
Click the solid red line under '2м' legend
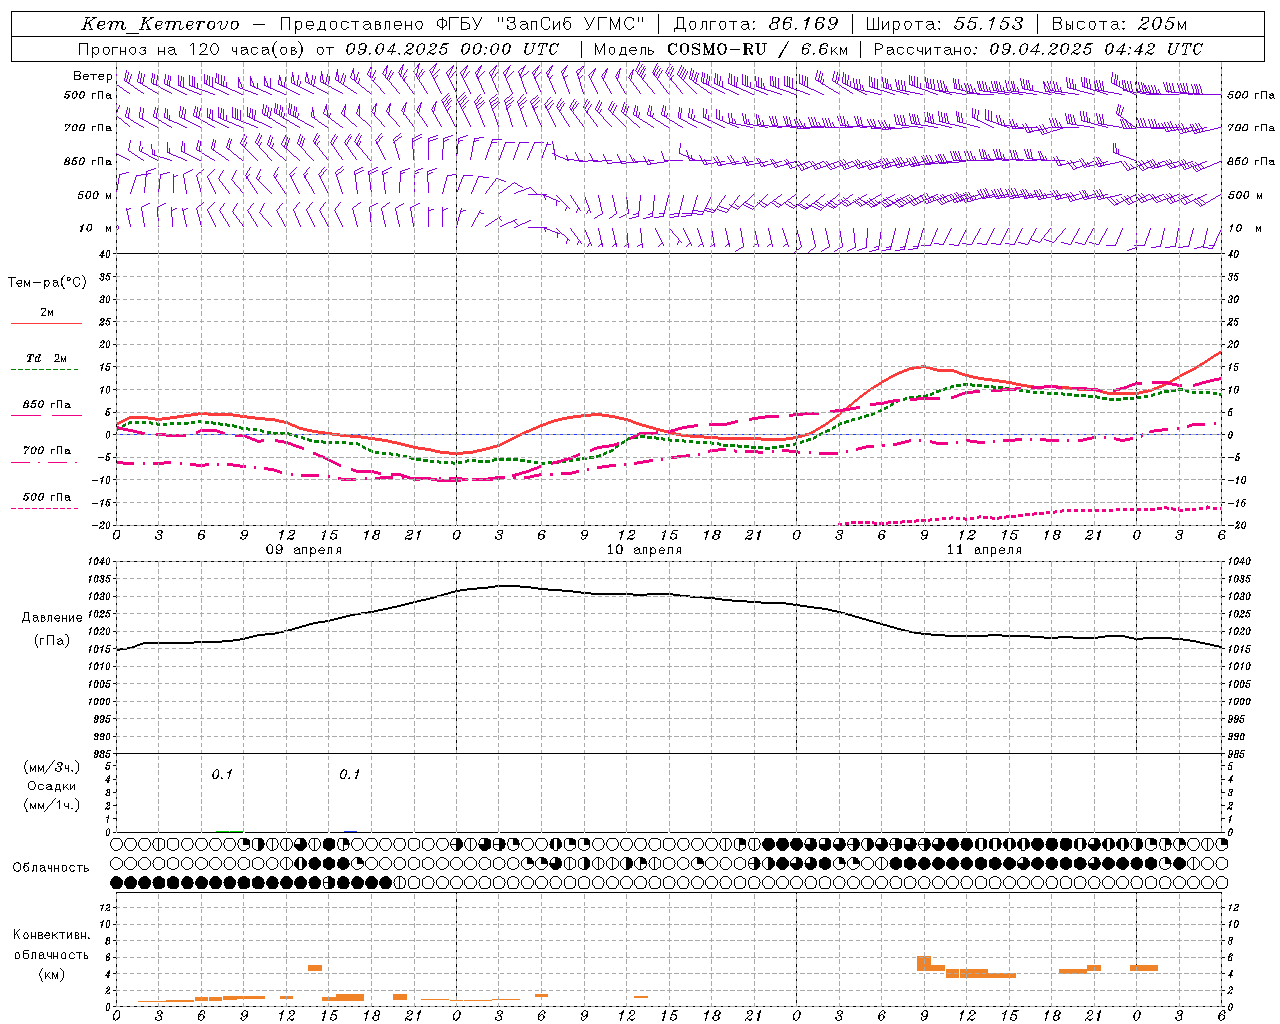pyautogui.click(x=46, y=324)
